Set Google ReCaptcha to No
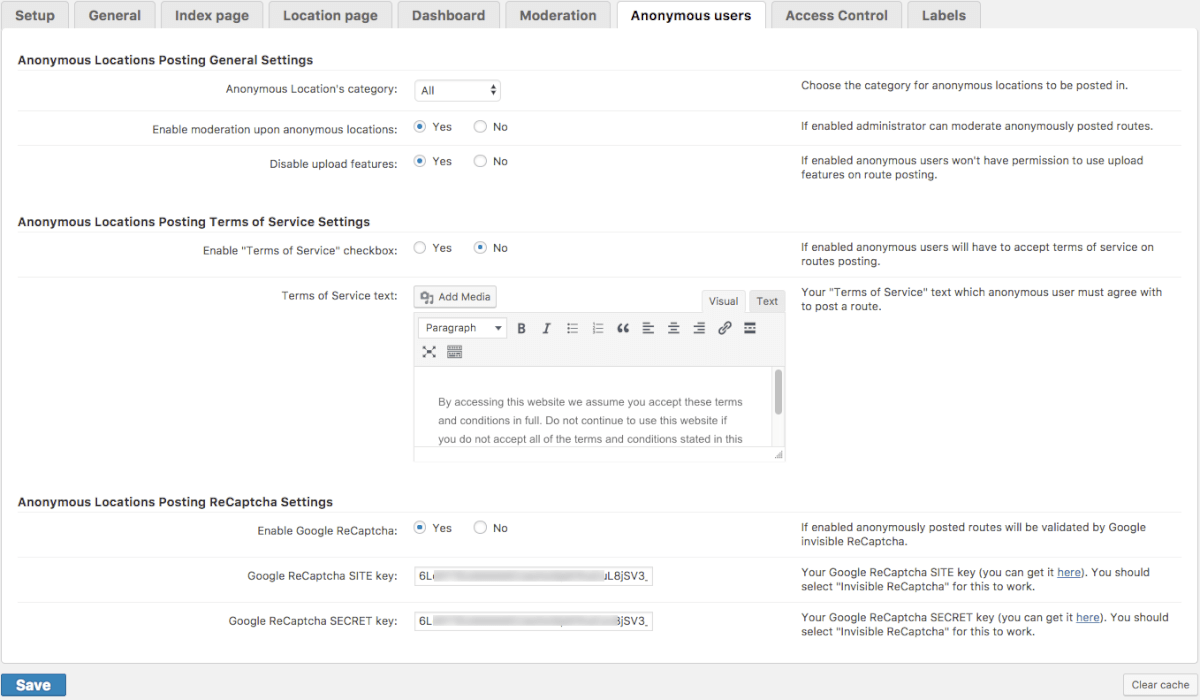Screen dimensions: 1200x700 click(x=481, y=528)
